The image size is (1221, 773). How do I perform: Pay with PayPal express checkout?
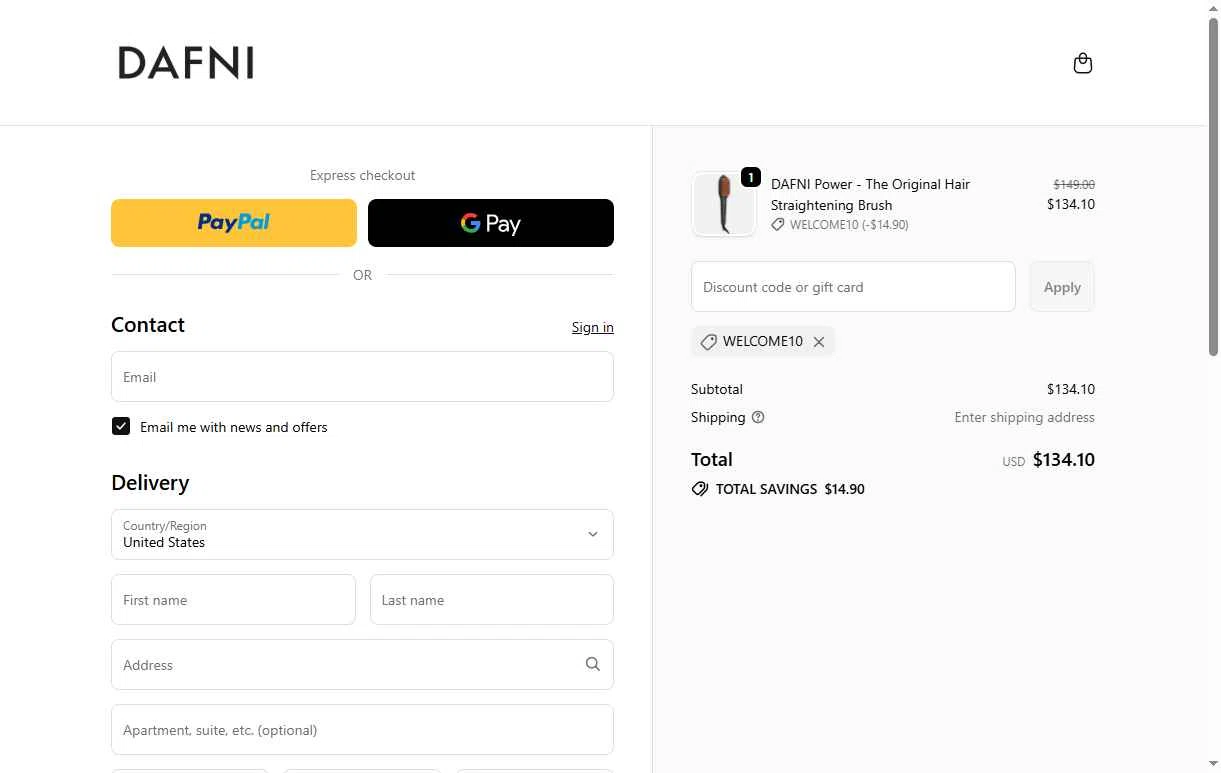point(234,223)
